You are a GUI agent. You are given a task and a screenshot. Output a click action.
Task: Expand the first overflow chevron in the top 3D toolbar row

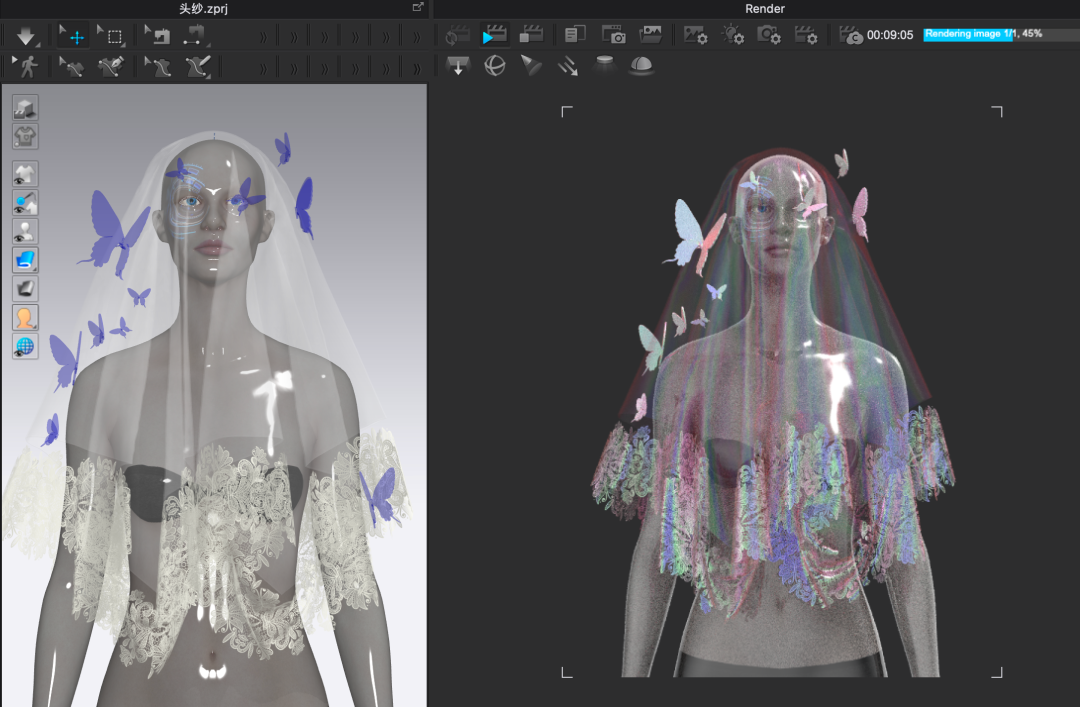point(263,37)
